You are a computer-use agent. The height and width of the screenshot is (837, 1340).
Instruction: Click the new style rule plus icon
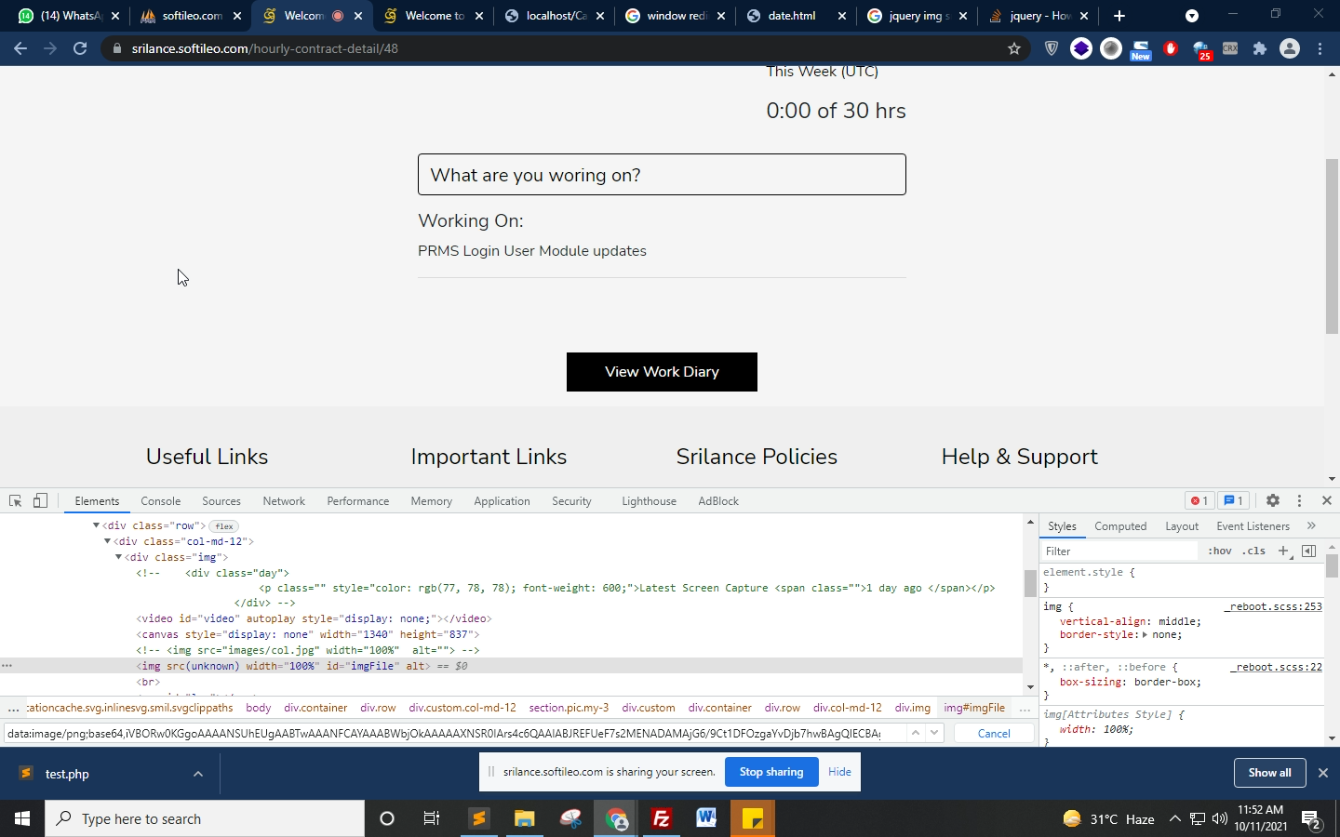point(1283,551)
